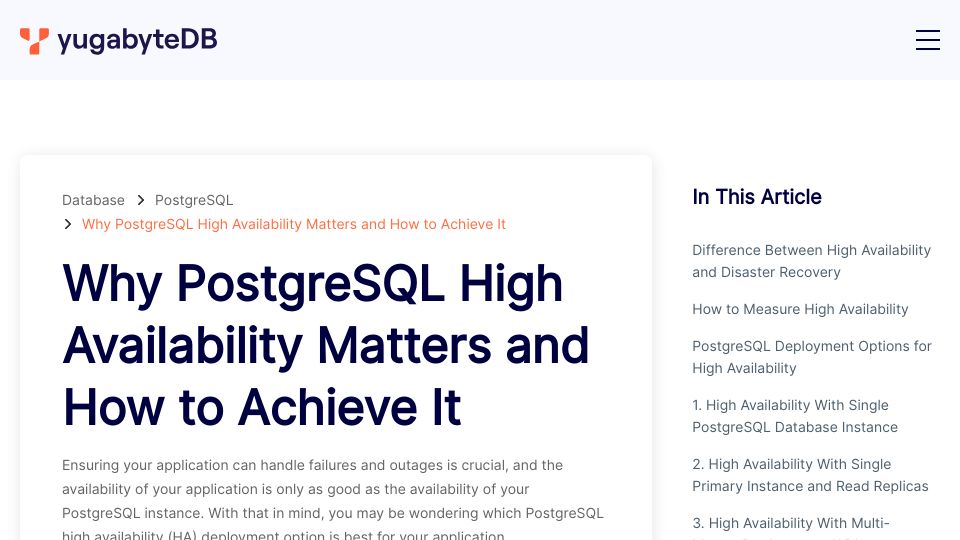Open the PostgreSQL breadcrumb link
The width and height of the screenshot is (960, 540).
[193, 200]
